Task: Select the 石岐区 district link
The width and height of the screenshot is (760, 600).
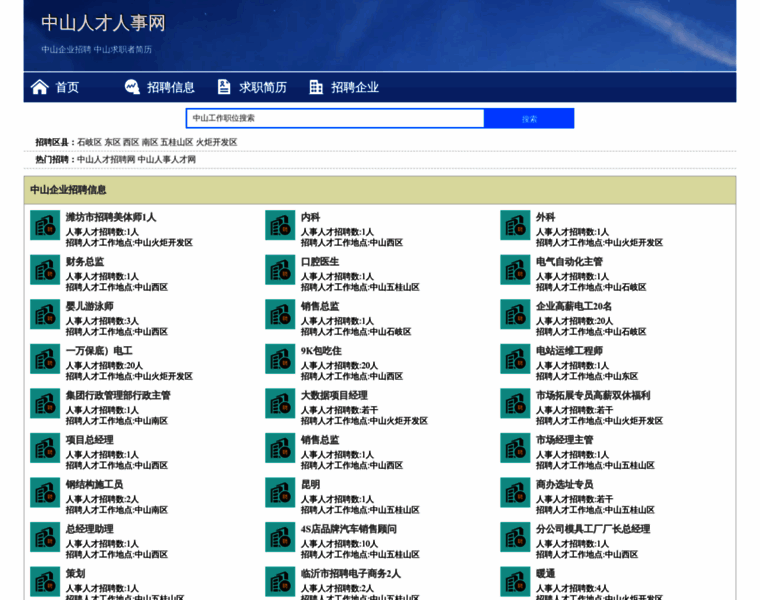Action: coord(89,142)
